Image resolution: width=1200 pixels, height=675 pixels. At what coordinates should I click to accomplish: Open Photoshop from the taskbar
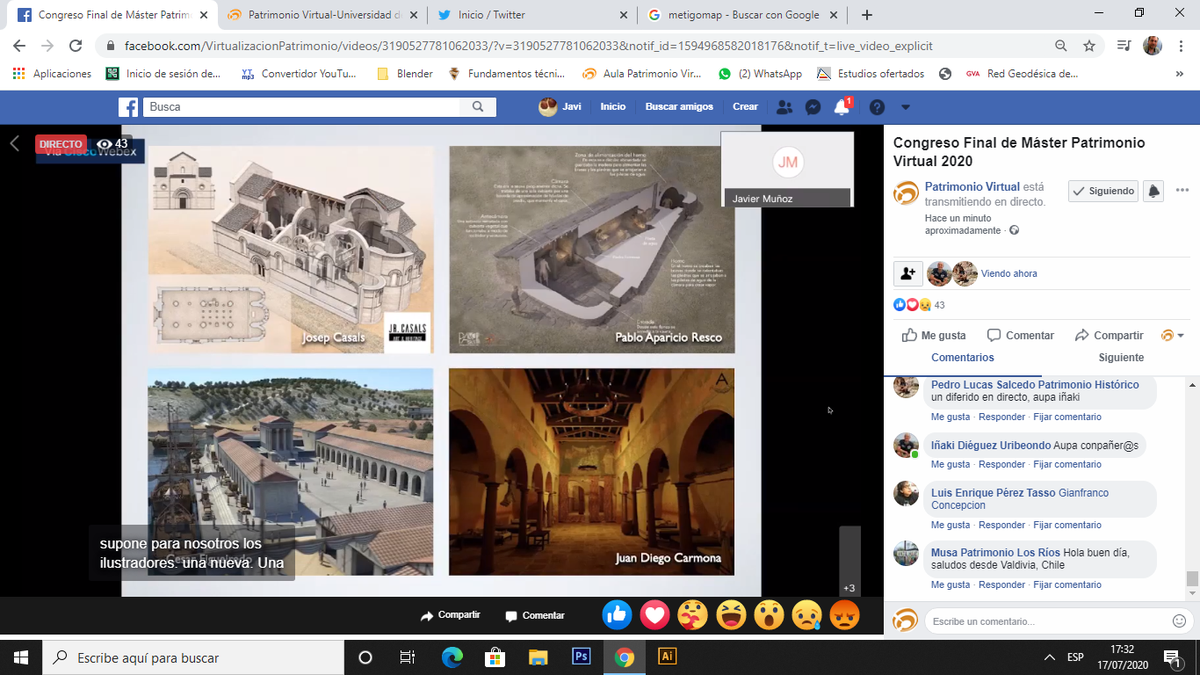coord(581,657)
